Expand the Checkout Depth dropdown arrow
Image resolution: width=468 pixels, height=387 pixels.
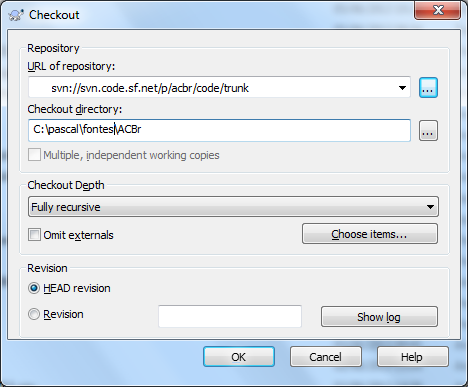coord(430,207)
